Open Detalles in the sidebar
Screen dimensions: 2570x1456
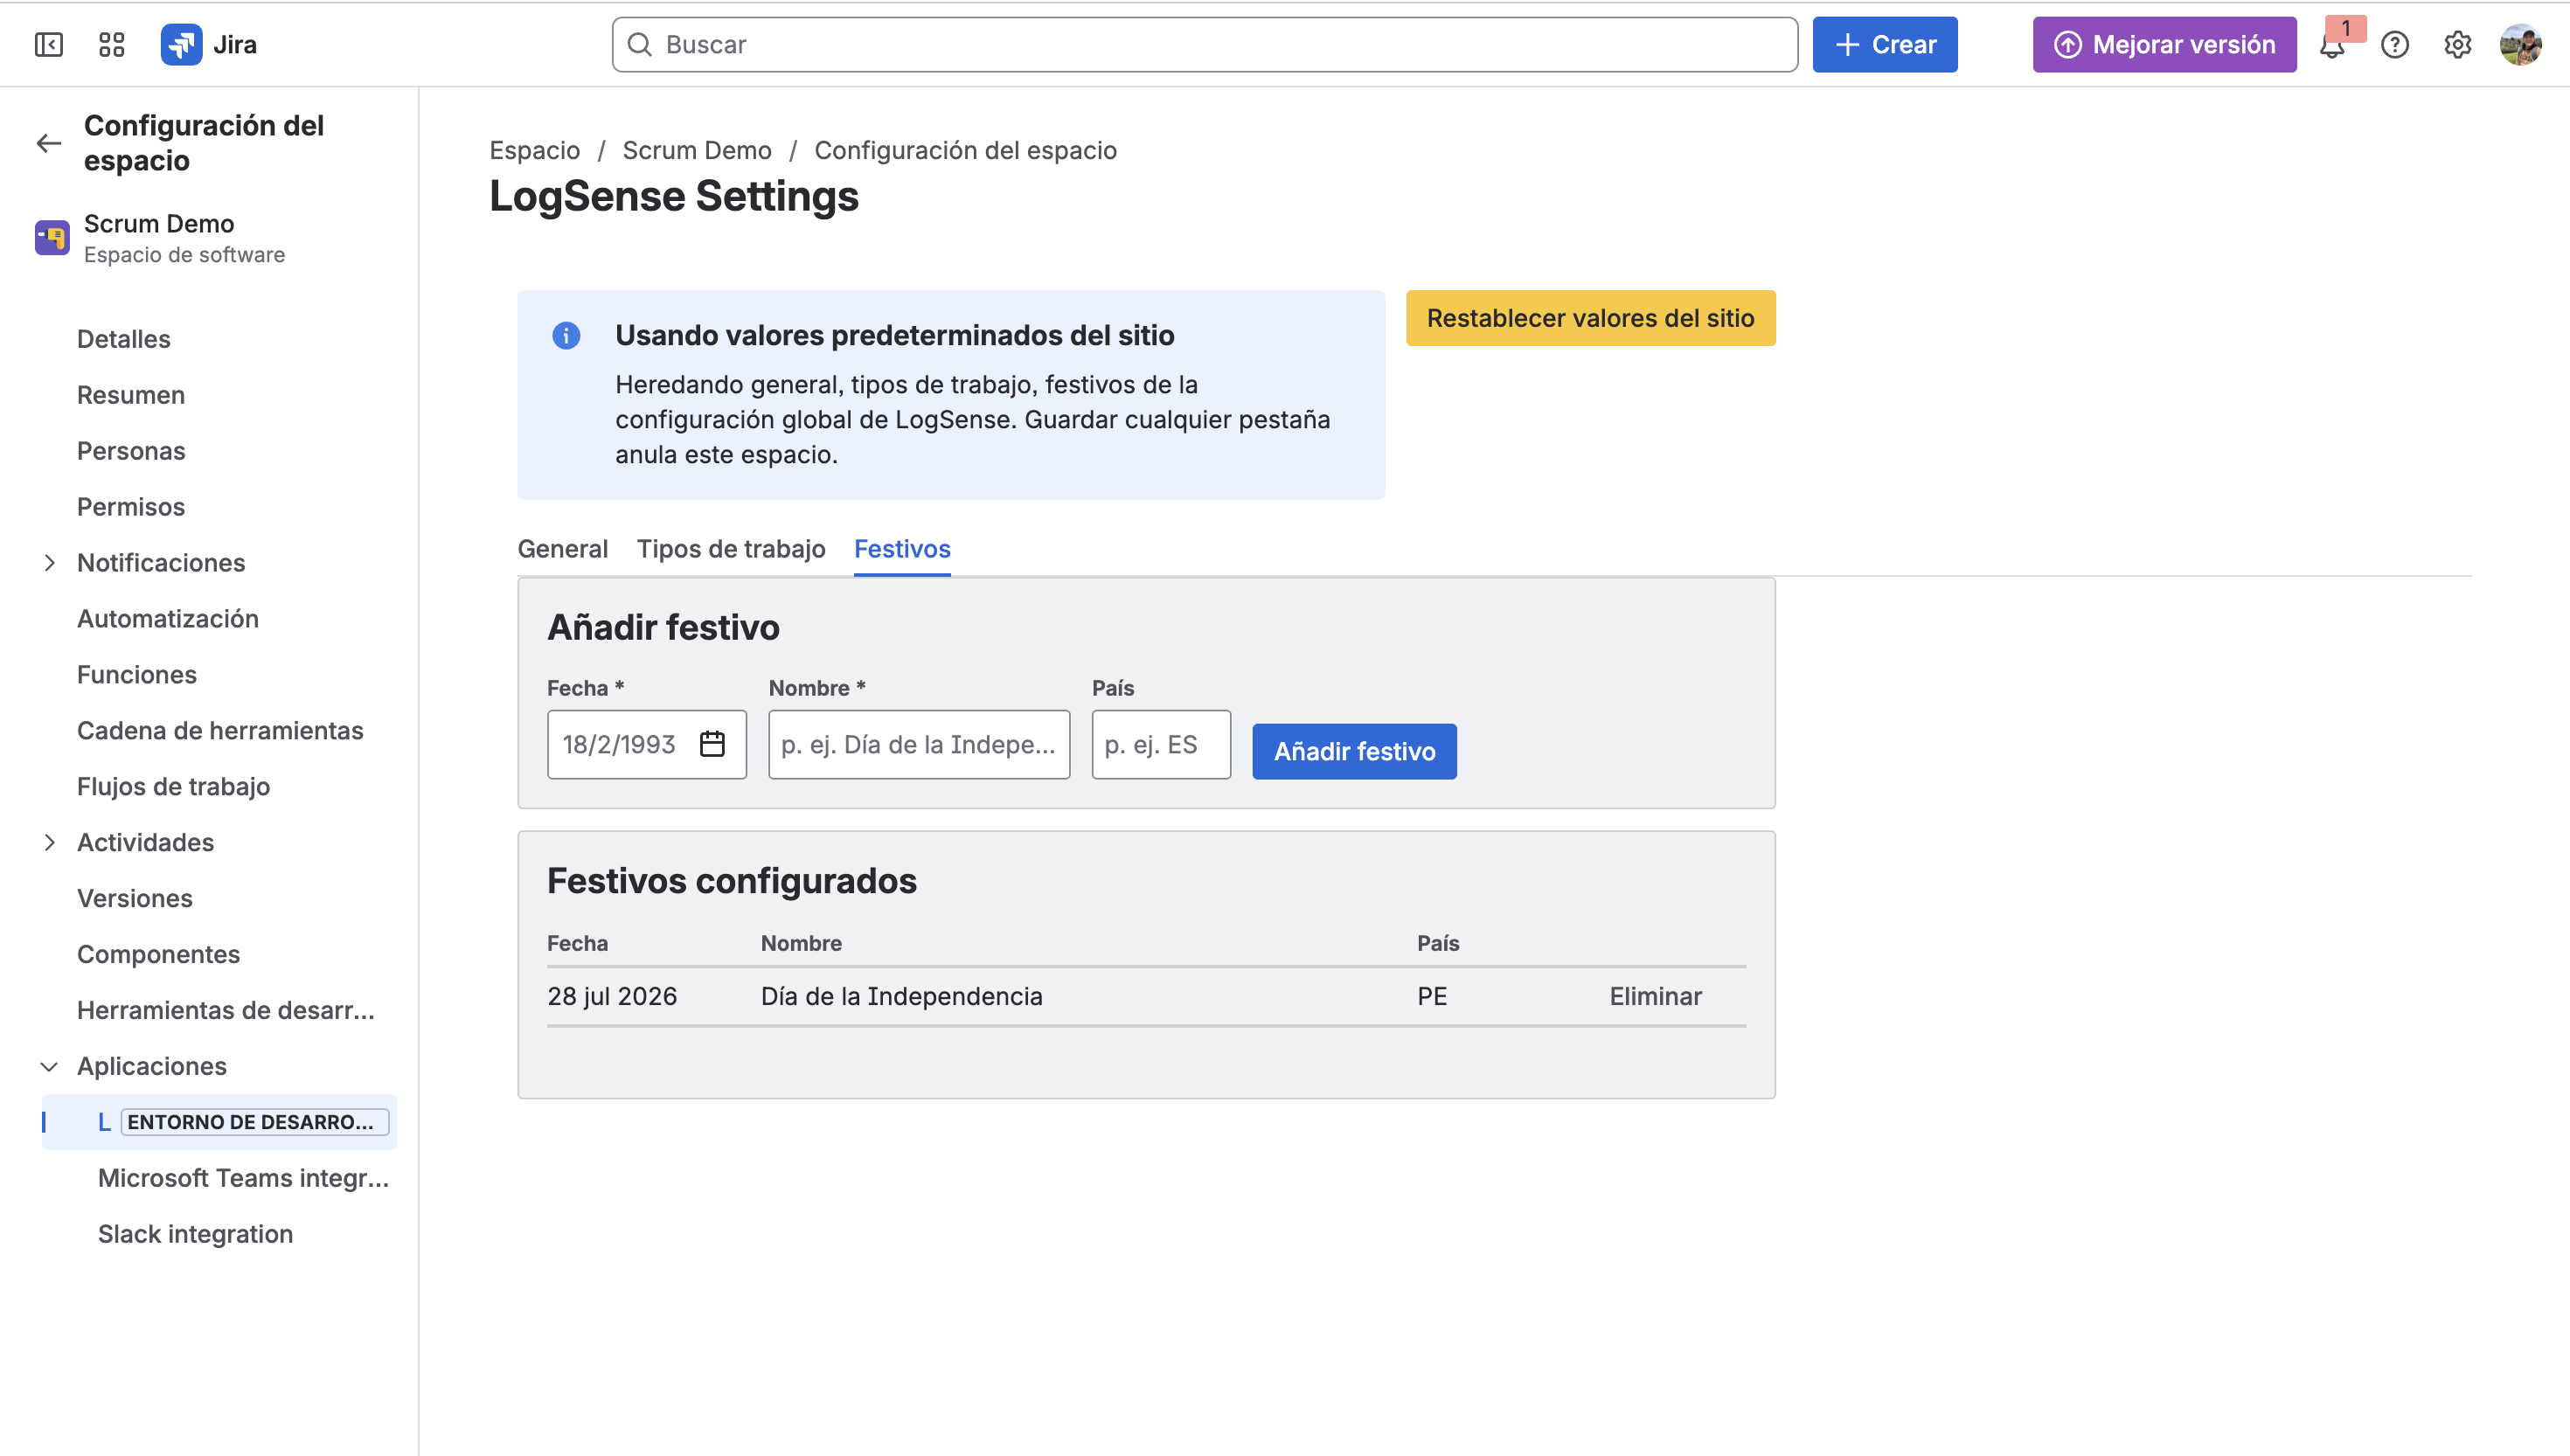tap(124, 339)
